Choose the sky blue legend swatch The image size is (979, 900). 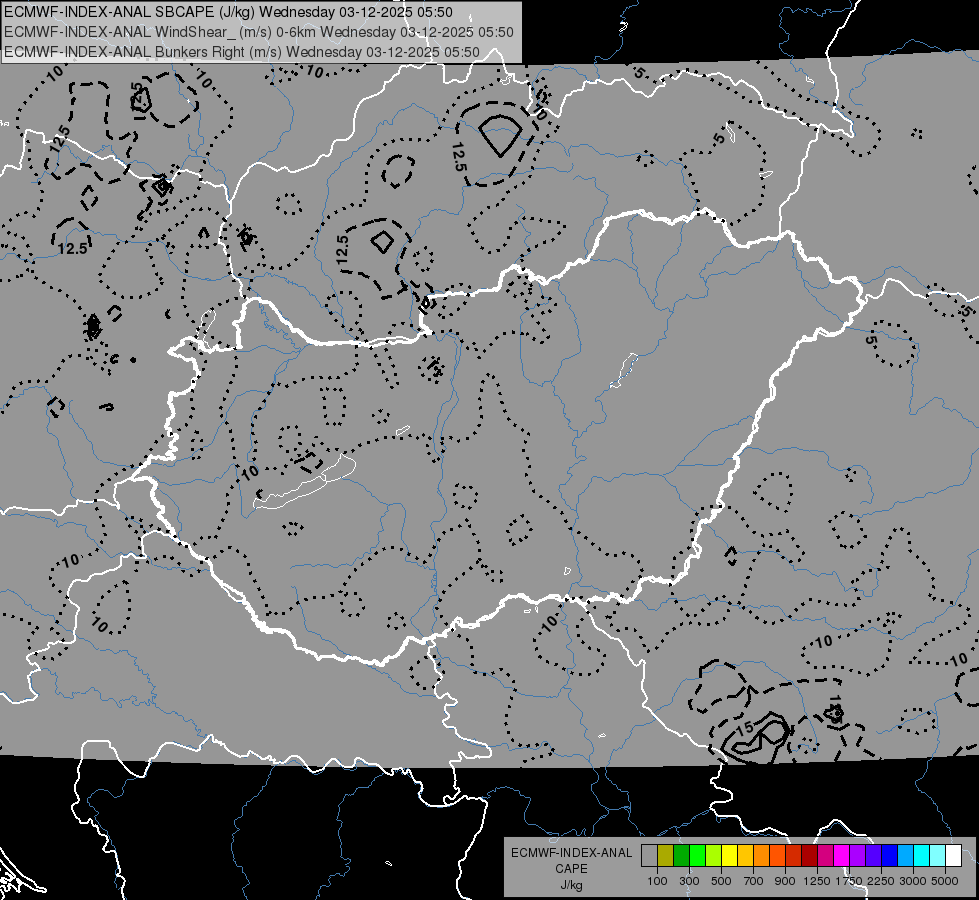coord(905,856)
